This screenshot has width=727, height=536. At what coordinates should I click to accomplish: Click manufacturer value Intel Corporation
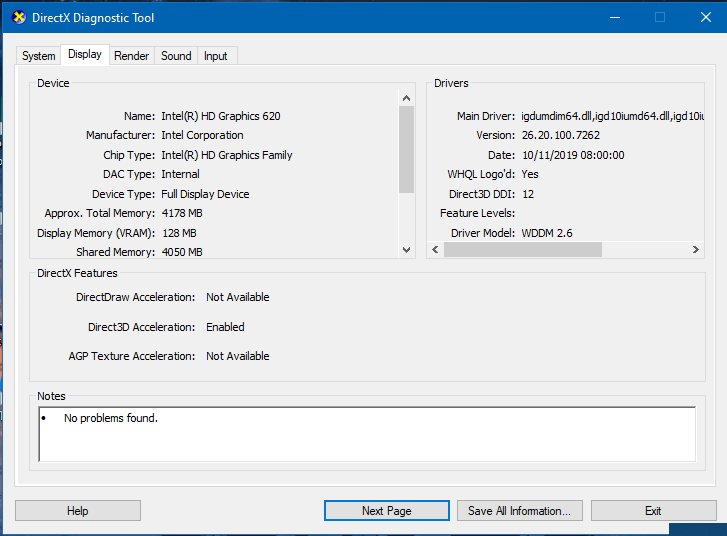pos(202,135)
